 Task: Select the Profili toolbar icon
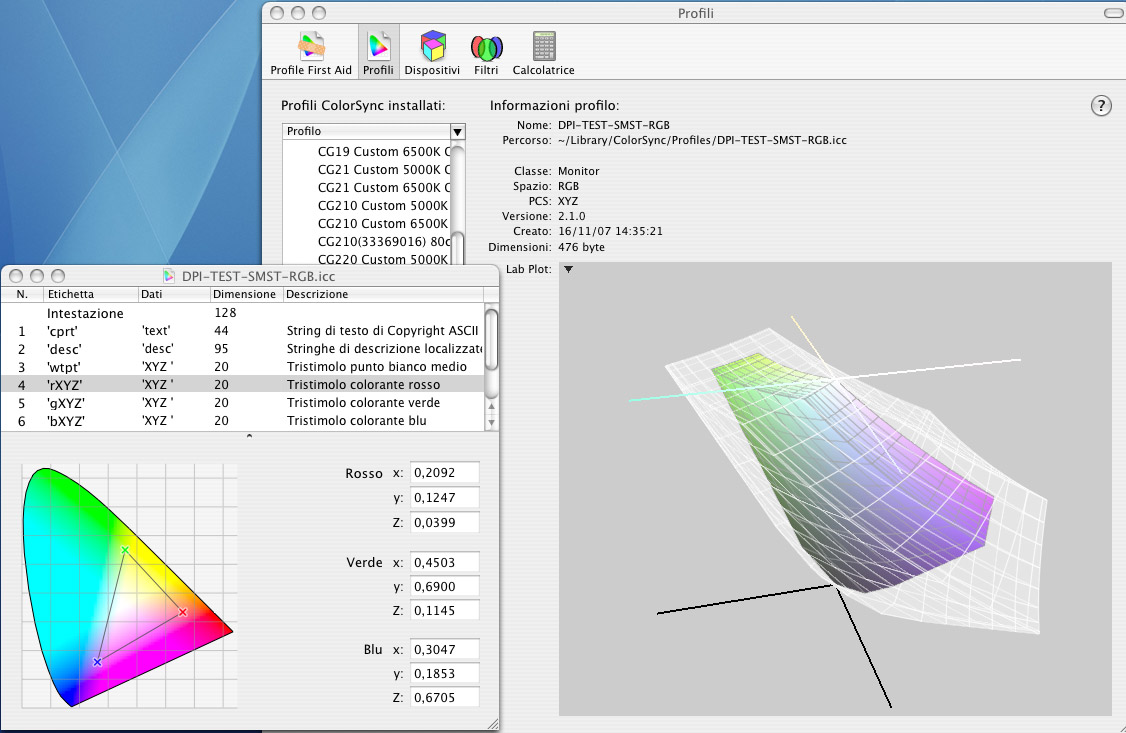[378, 53]
